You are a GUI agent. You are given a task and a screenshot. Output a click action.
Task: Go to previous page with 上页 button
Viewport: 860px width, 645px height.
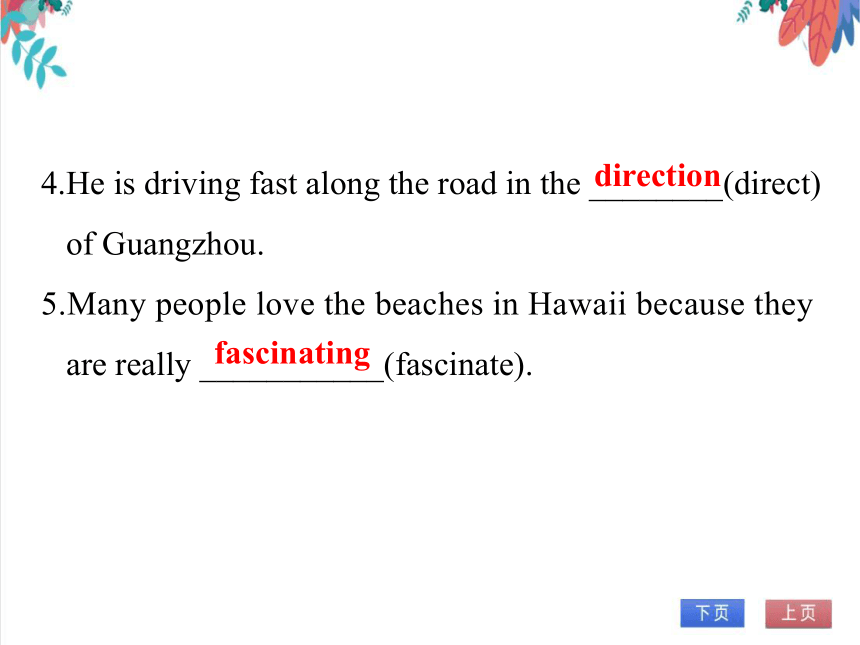798,613
